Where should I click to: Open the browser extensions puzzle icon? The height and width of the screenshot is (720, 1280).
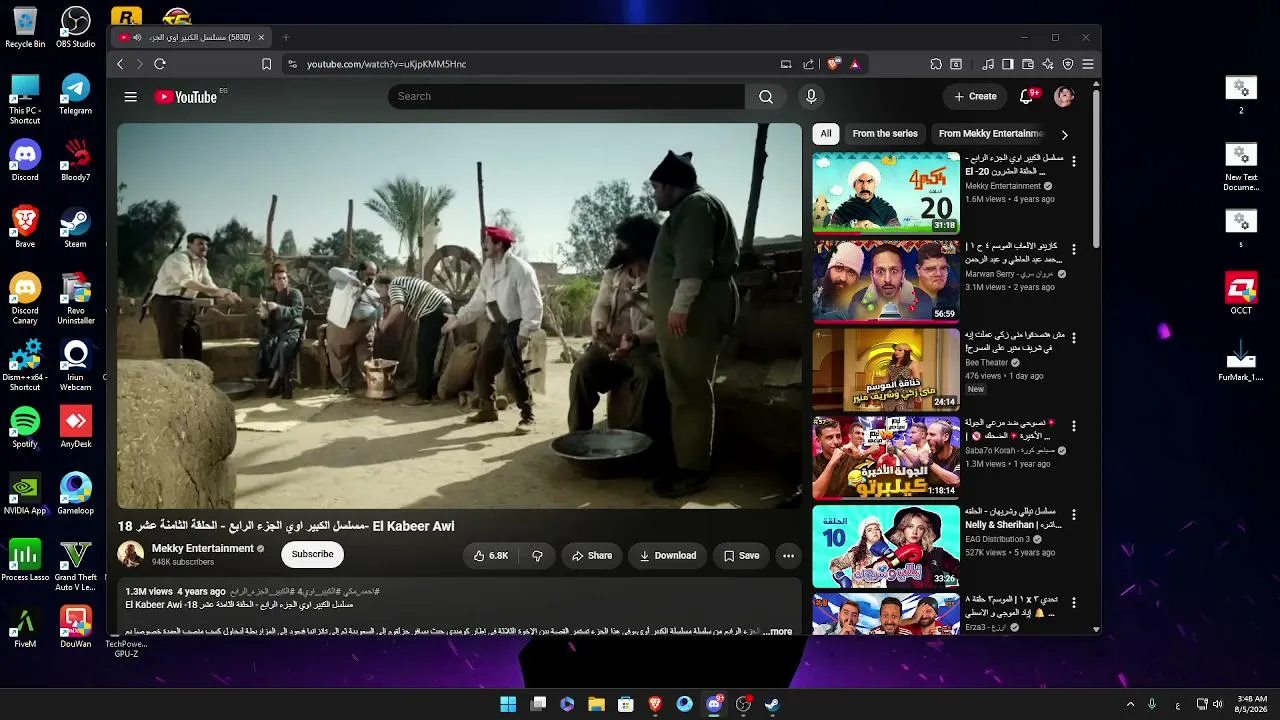pyautogui.click(x=936, y=64)
